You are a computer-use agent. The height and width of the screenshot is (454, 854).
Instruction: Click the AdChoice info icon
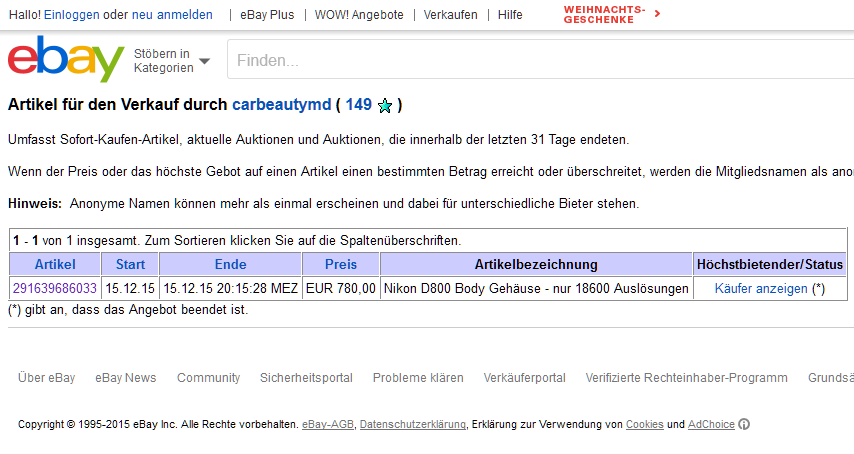(745, 425)
